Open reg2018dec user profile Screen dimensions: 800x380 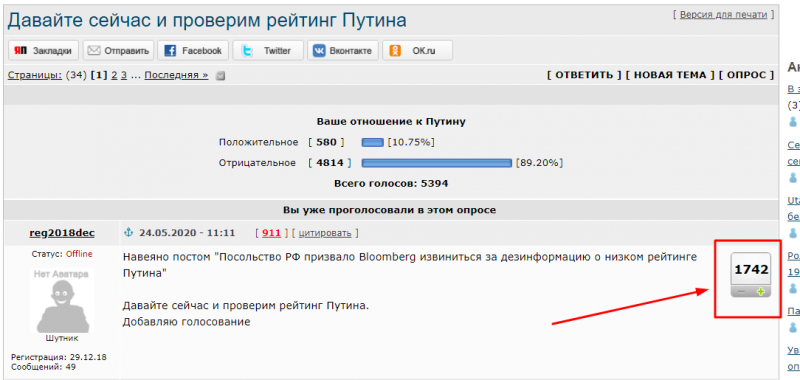pyautogui.click(x=62, y=233)
